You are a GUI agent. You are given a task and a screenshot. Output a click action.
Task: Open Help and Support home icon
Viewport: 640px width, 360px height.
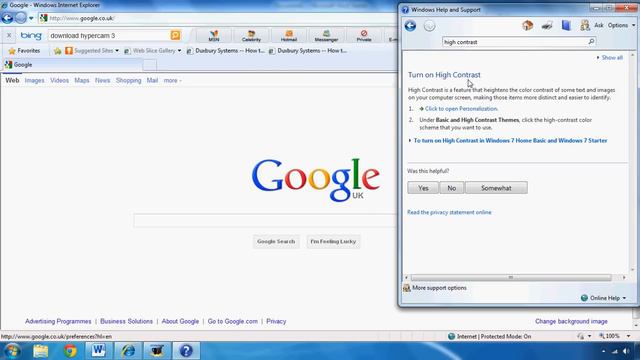[x=527, y=25]
